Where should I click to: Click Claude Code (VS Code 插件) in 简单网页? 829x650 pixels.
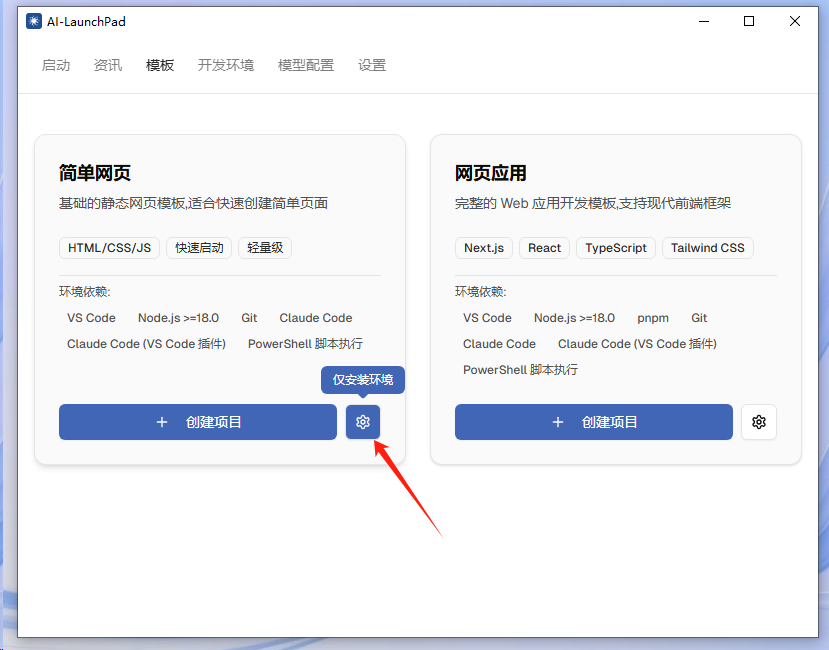(146, 344)
